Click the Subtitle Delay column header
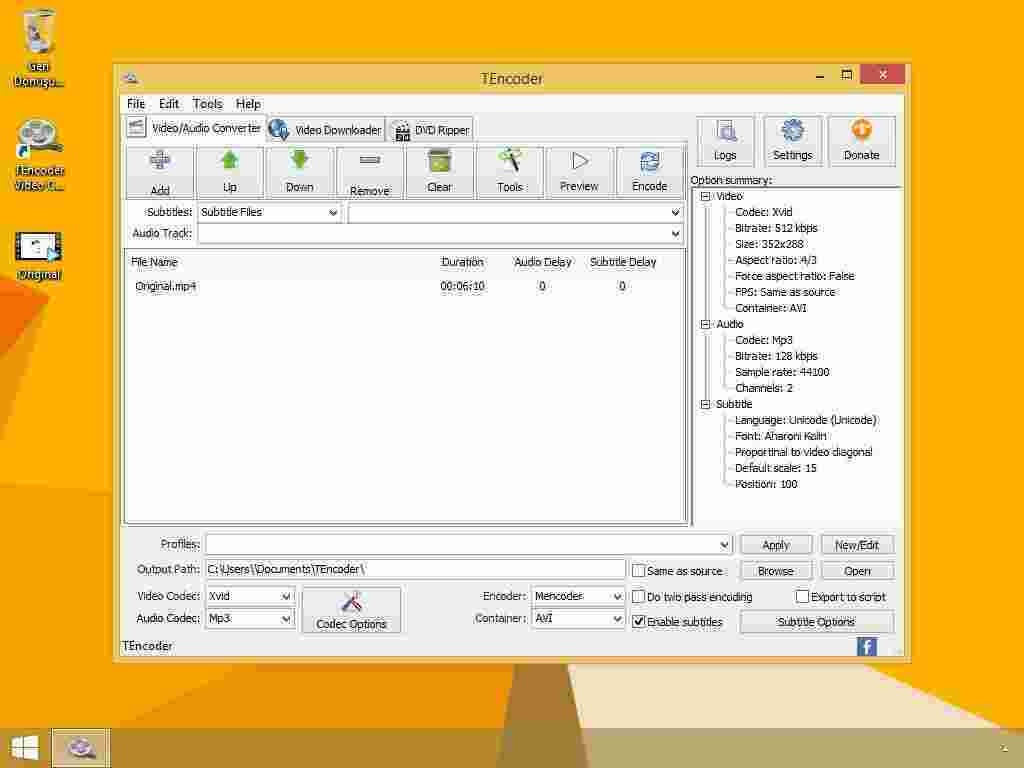Image resolution: width=1024 pixels, height=768 pixels. [x=623, y=262]
